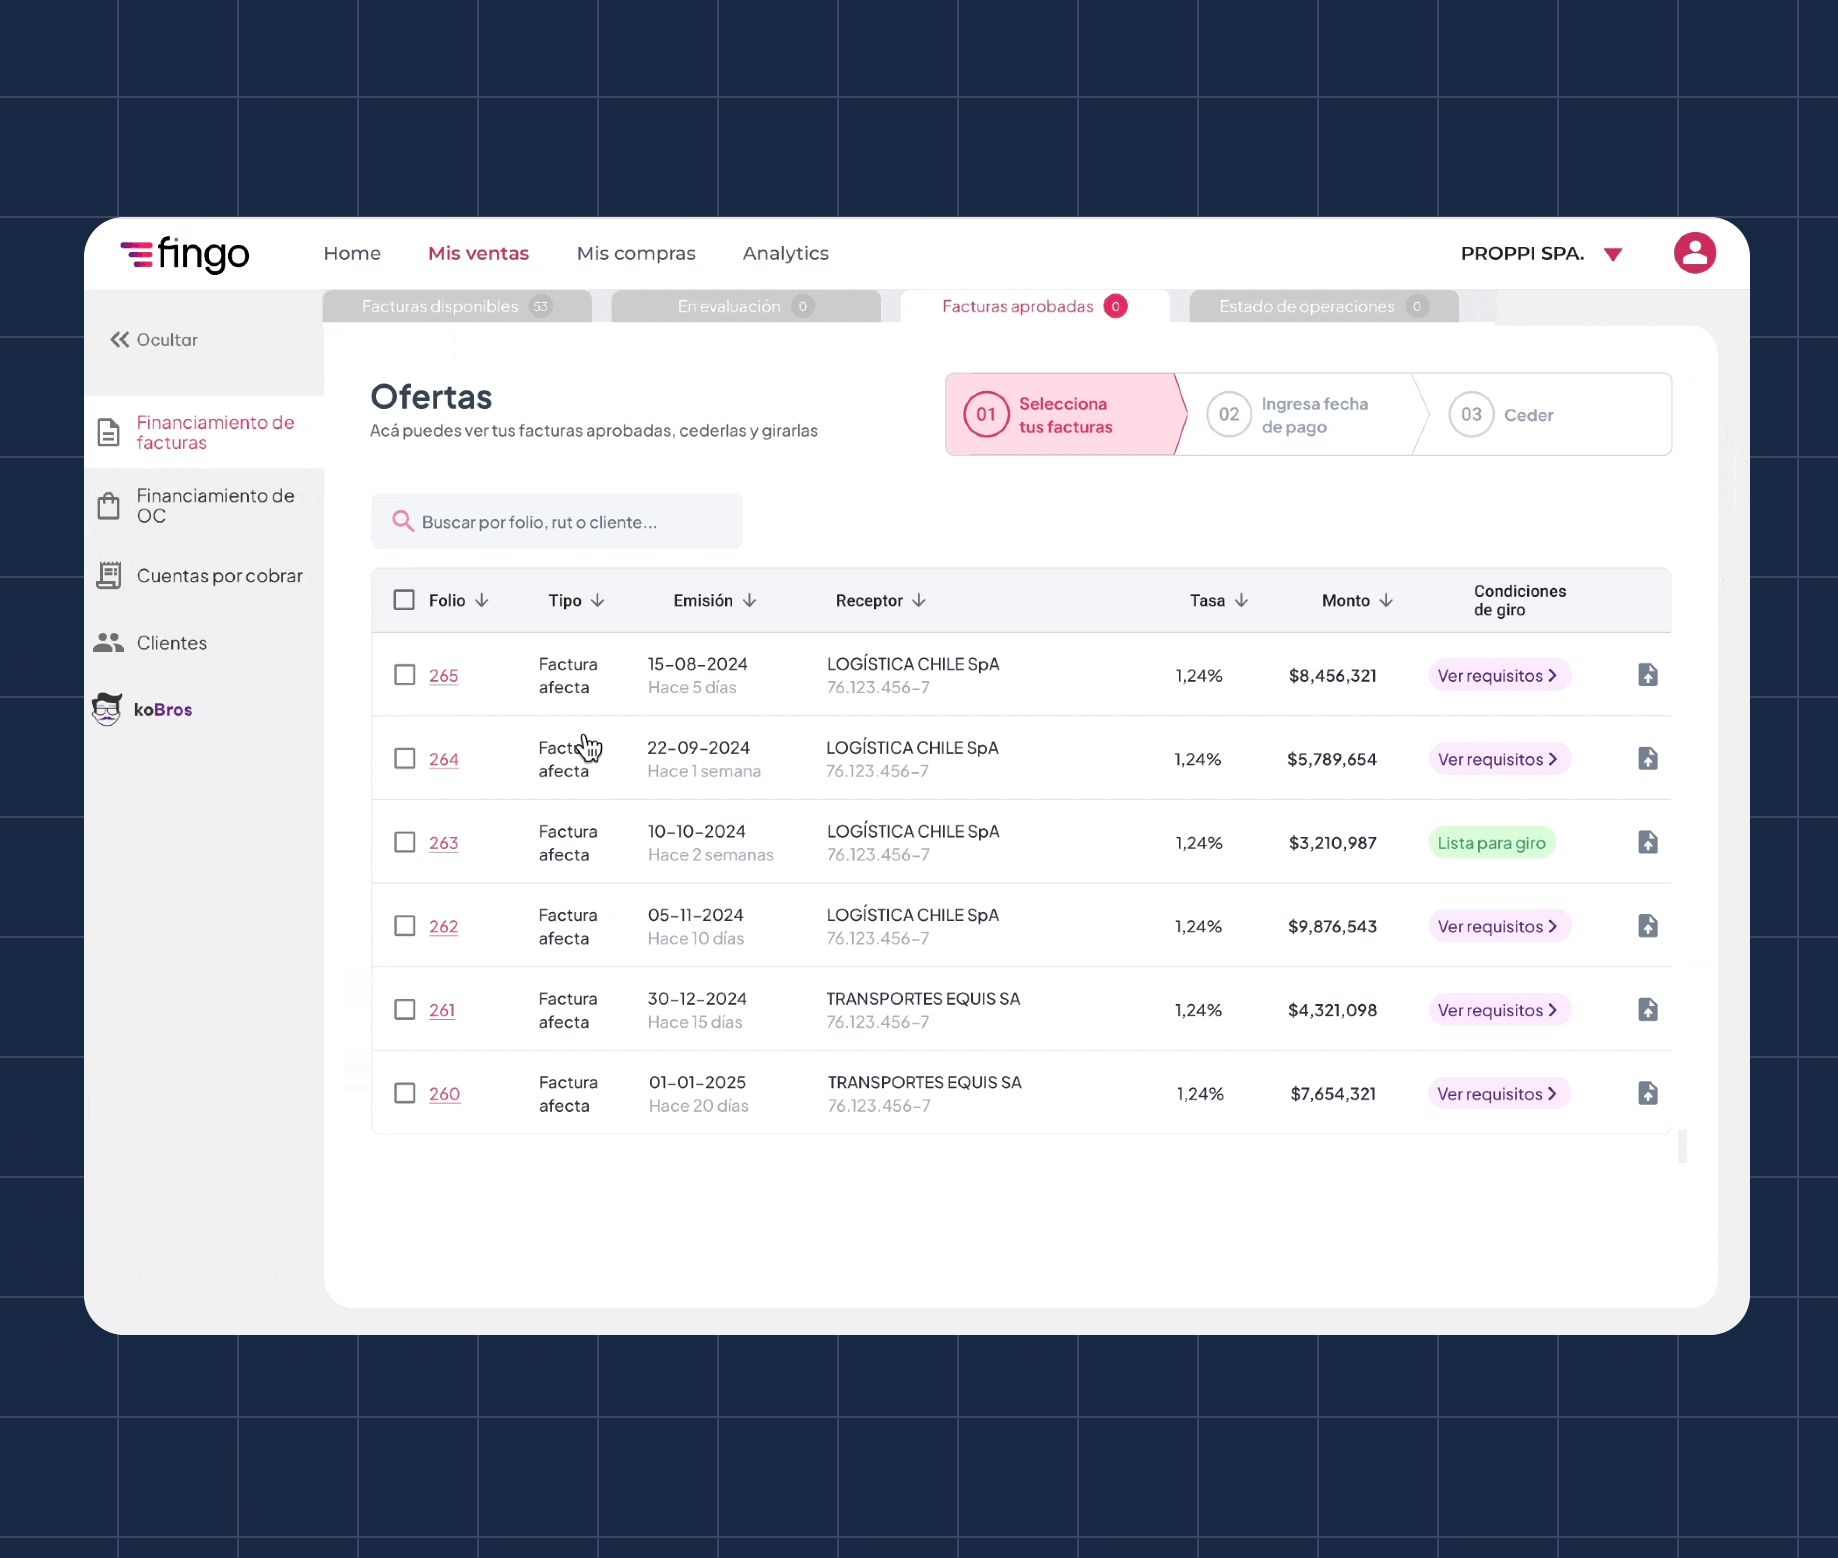Image resolution: width=1838 pixels, height=1558 pixels.
Task: Click the fingo logo
Action: pos(185,254)
